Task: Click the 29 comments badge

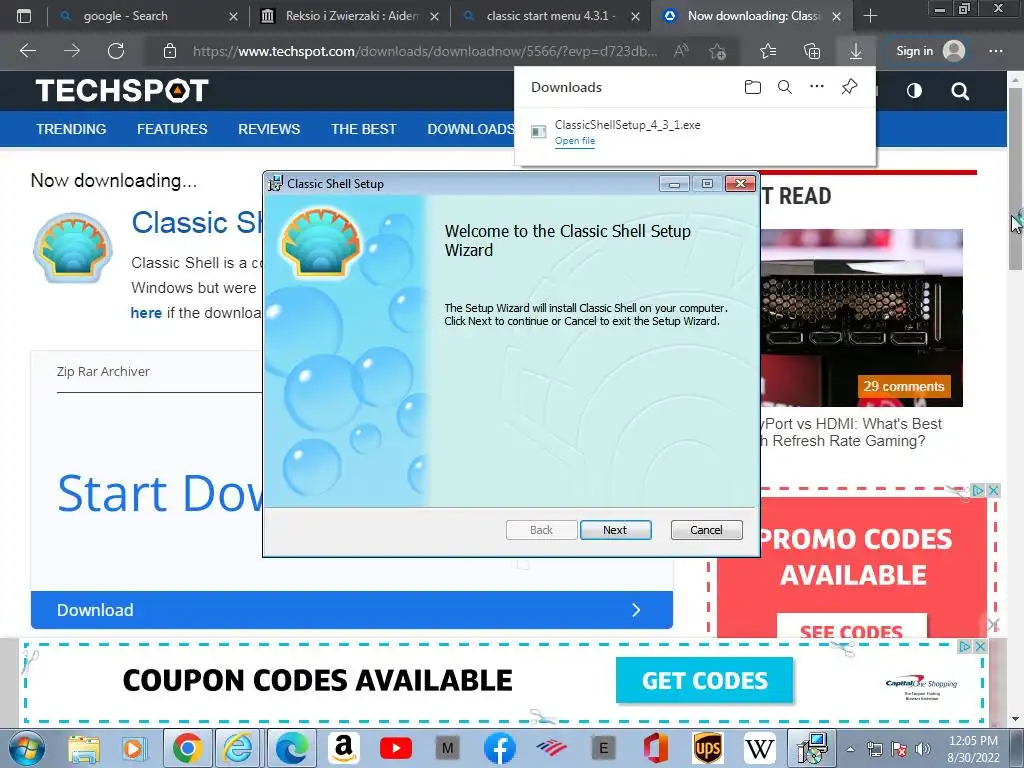Action: (x=904, y=386)
